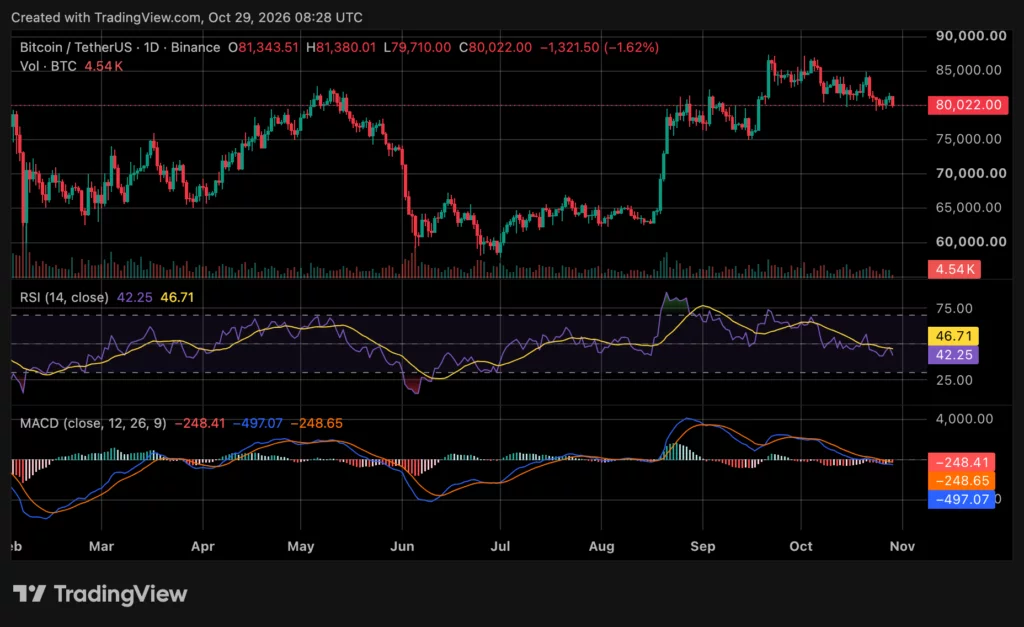Viewport: 1024px width, 627px height.
Task: Click the yellow RSI axis label 46.71
Action: pyautogui.click(x=953, y=336)
